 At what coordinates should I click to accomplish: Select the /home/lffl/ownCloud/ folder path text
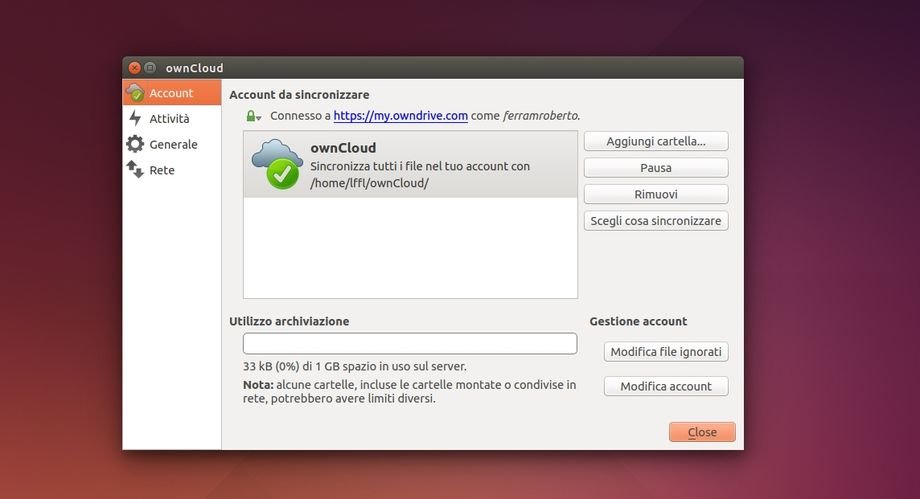[x=369, y=183]
